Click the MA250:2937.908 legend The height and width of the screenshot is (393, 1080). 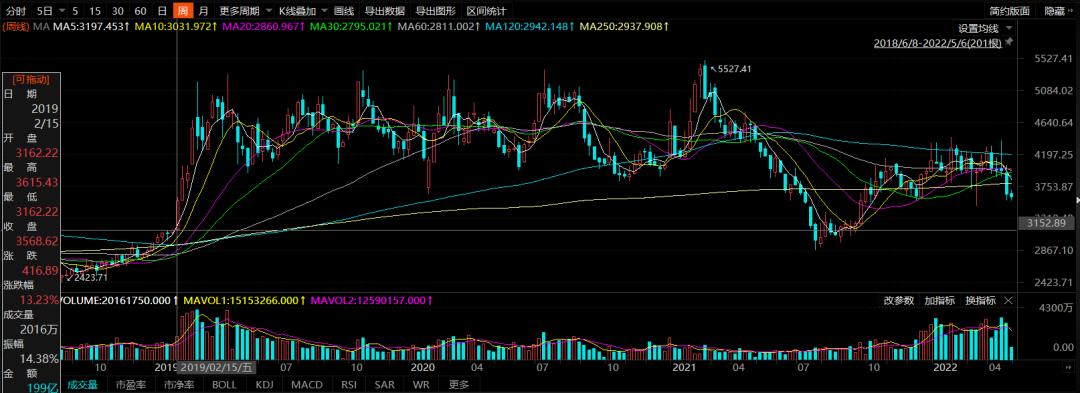click(x=624, y=27)
